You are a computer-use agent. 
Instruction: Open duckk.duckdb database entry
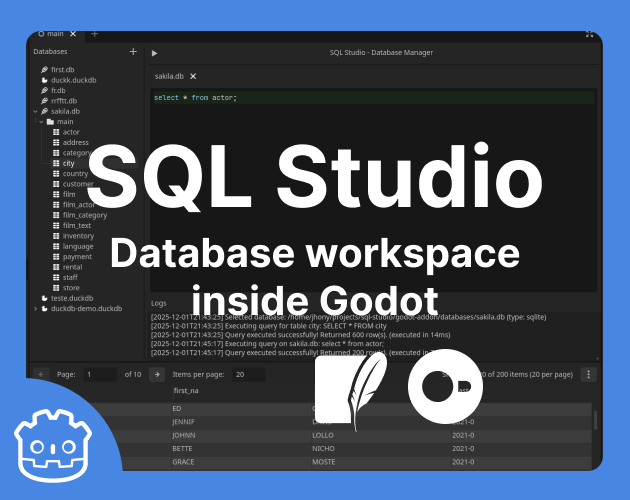[x=74, y=80]
